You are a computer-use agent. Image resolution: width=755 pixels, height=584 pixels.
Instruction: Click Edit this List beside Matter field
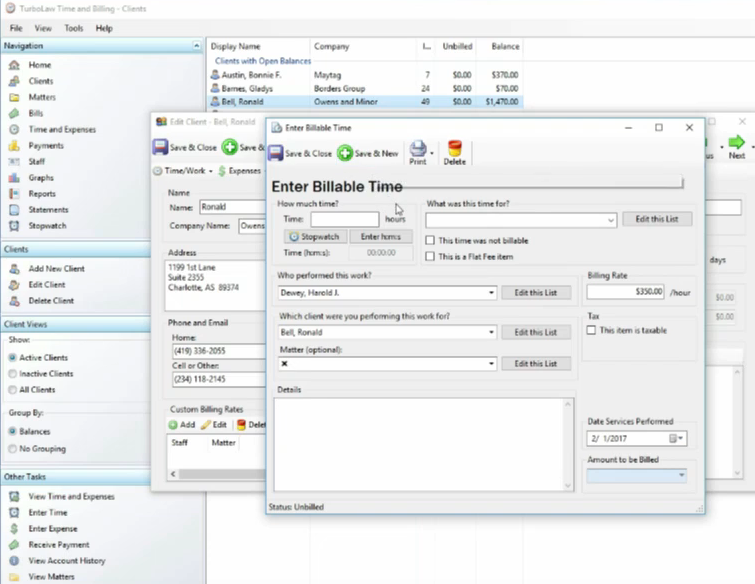tap(536, 363)
